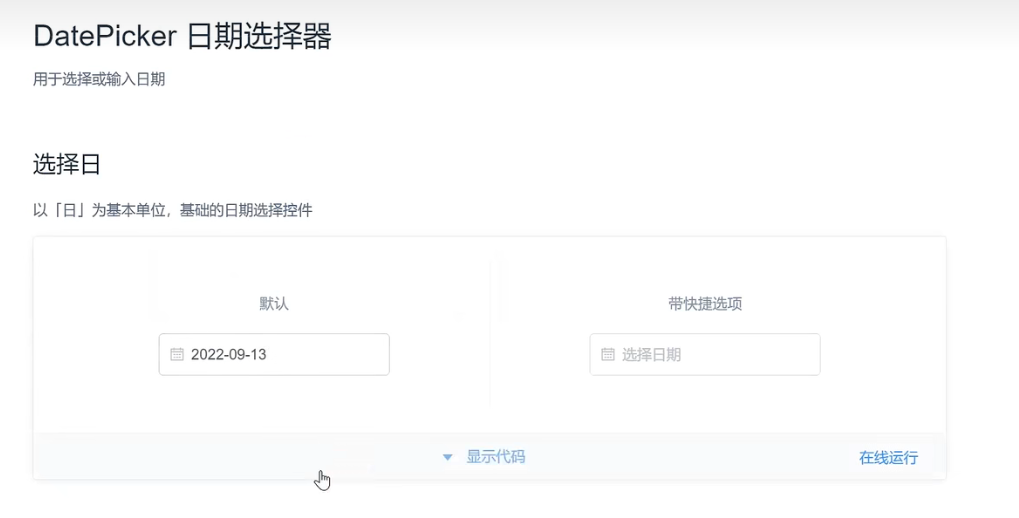The image size is (1019, 518).
Task: Click the 默认 label above first input
Action: coord(274,304)
